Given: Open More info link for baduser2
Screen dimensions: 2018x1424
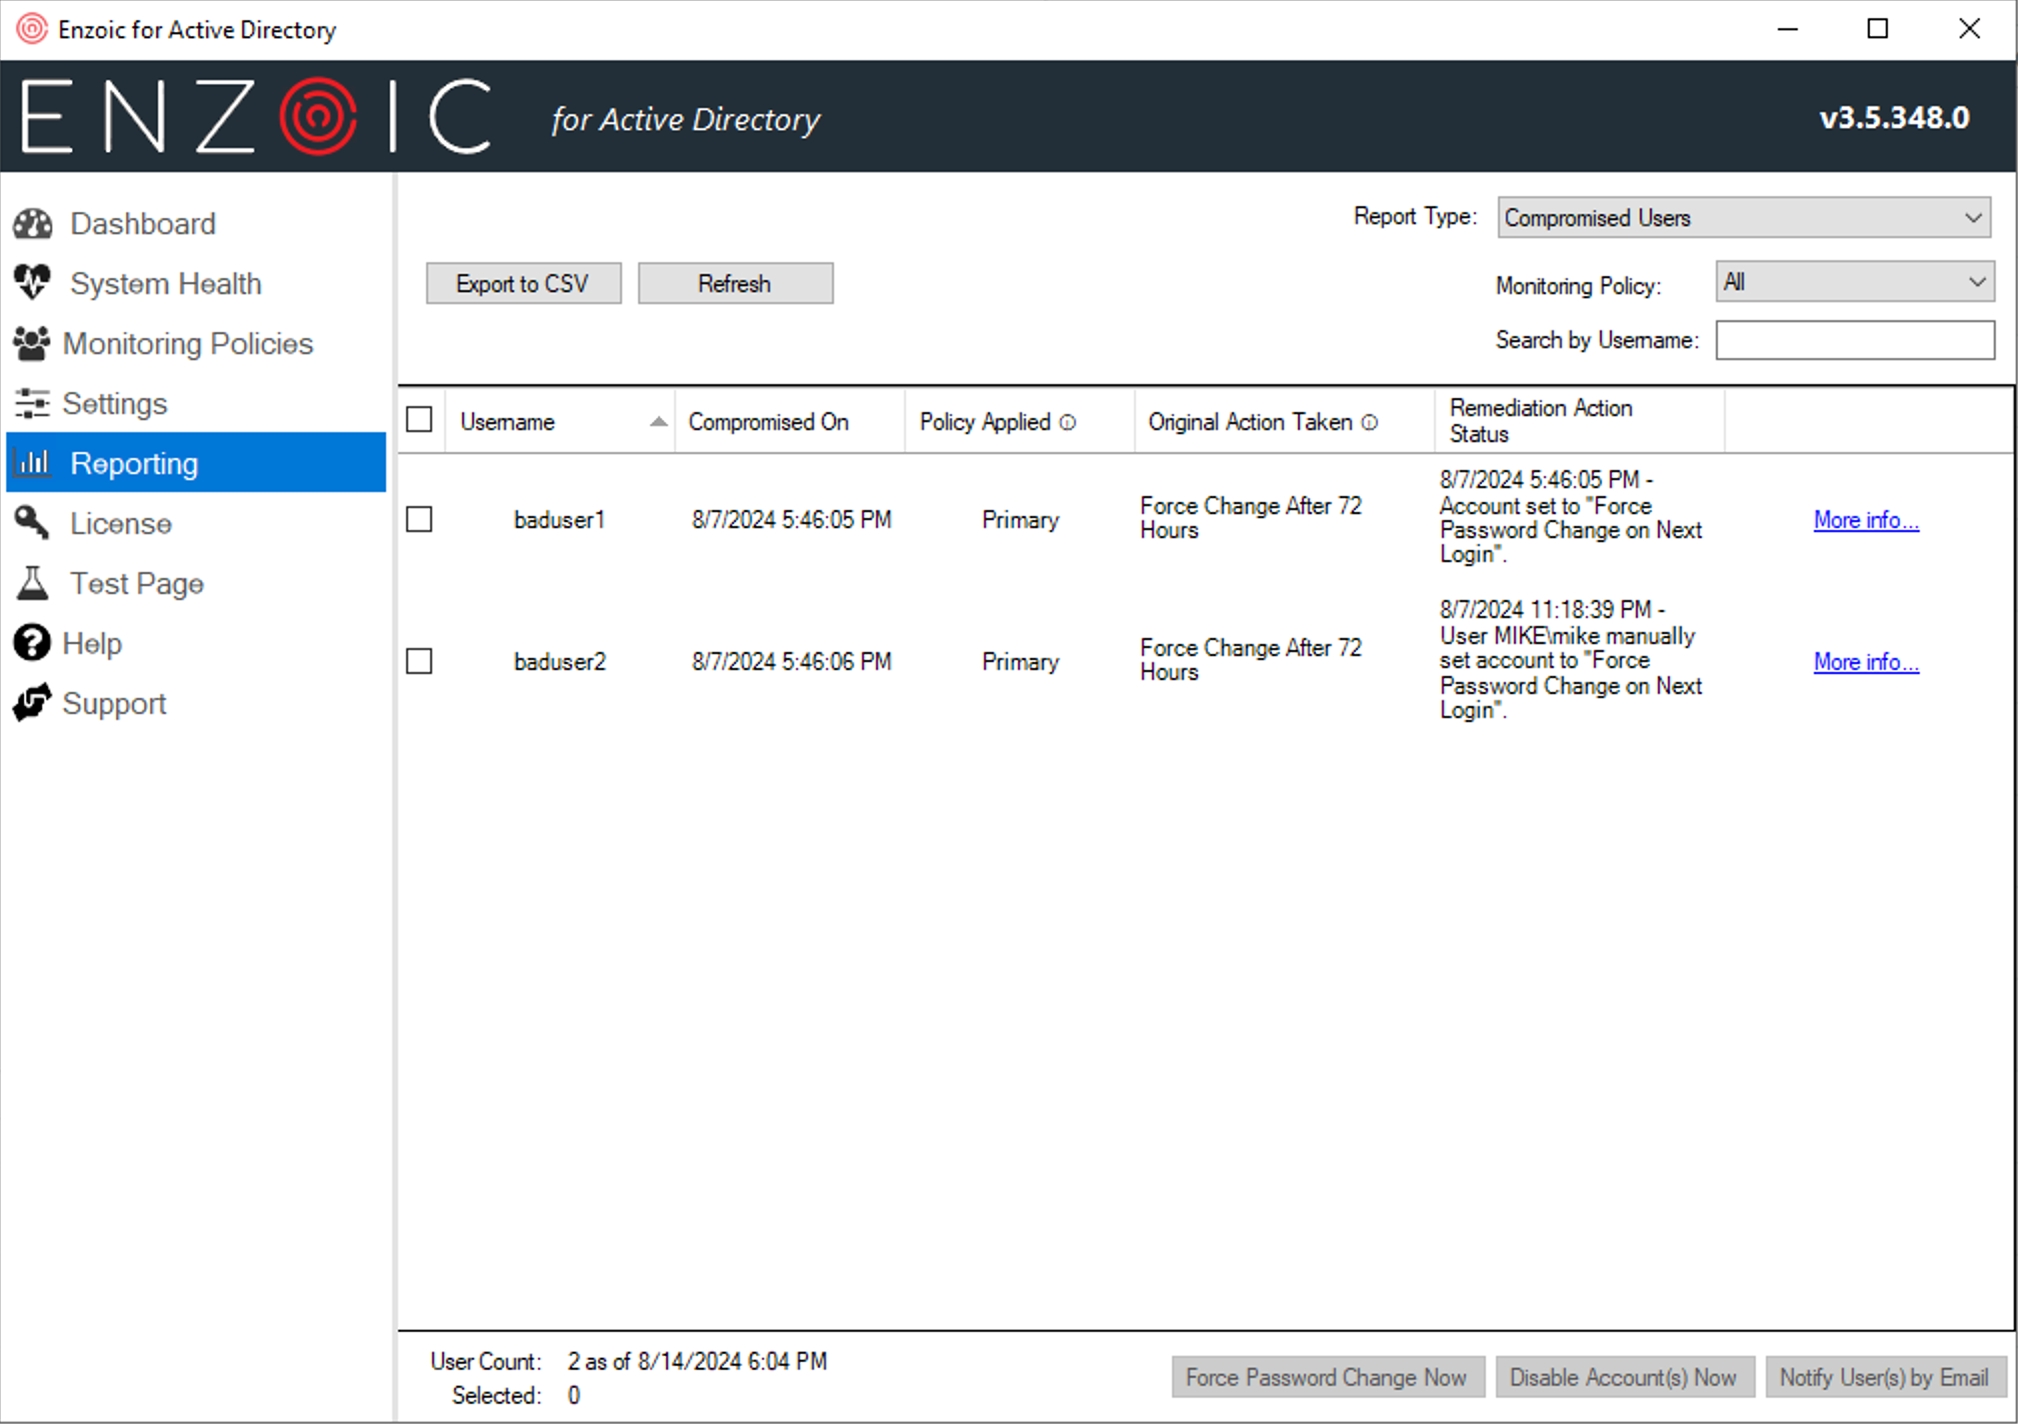Looking at the screenshot, I should (x=1865, y=661).
